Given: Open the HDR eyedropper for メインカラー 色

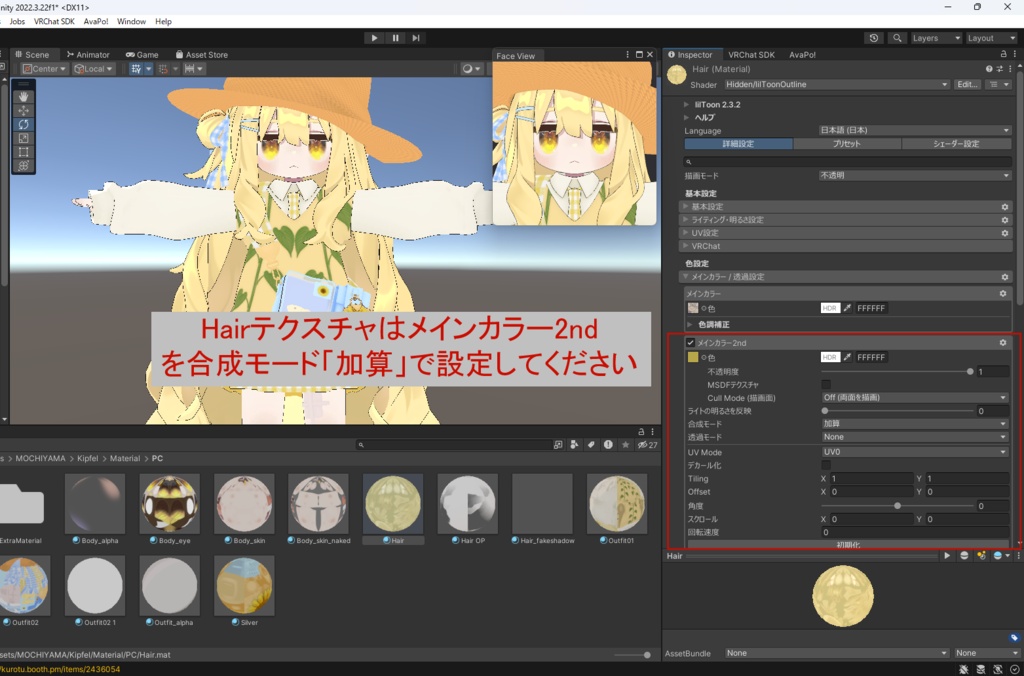Looking at the screenshot, I should pos(847,308).
